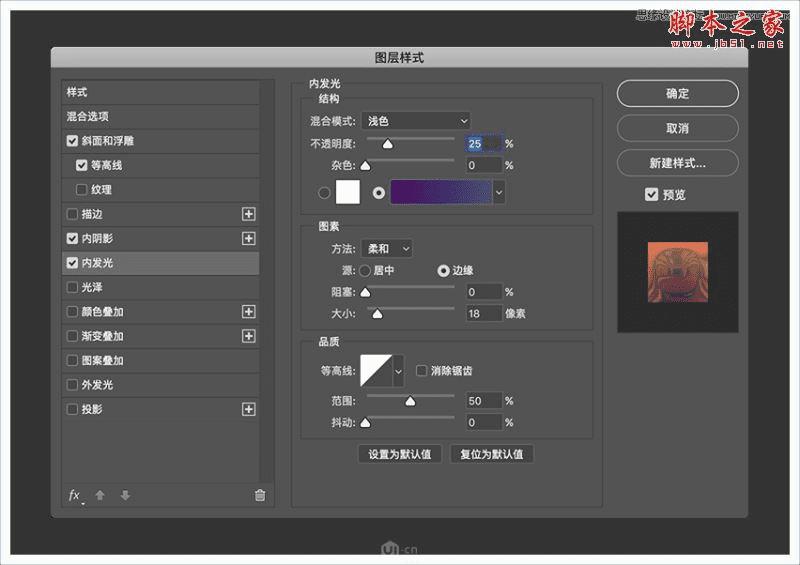Click the white glow color swatch

click(x=347, y=192)
